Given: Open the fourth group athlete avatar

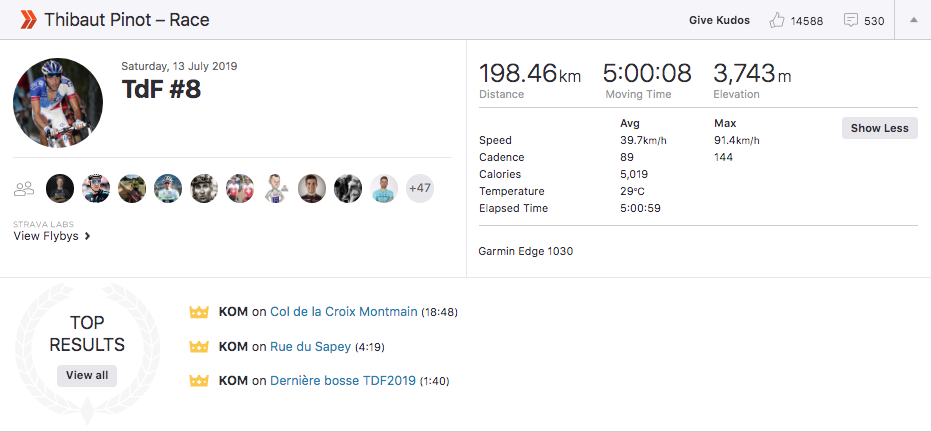Looking at the screenshot, I should 168,189.
